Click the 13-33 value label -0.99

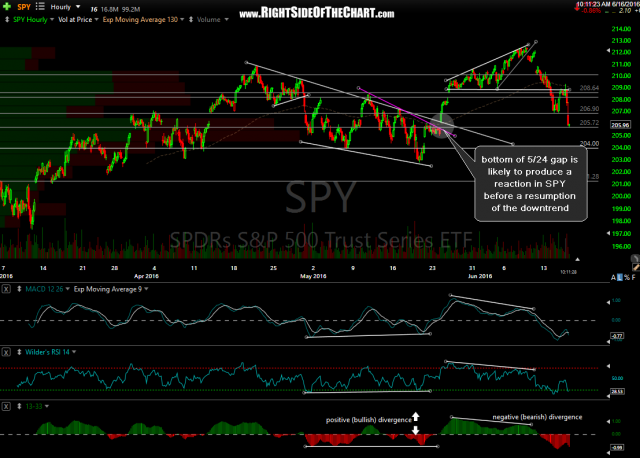click(x=617, y=448)
